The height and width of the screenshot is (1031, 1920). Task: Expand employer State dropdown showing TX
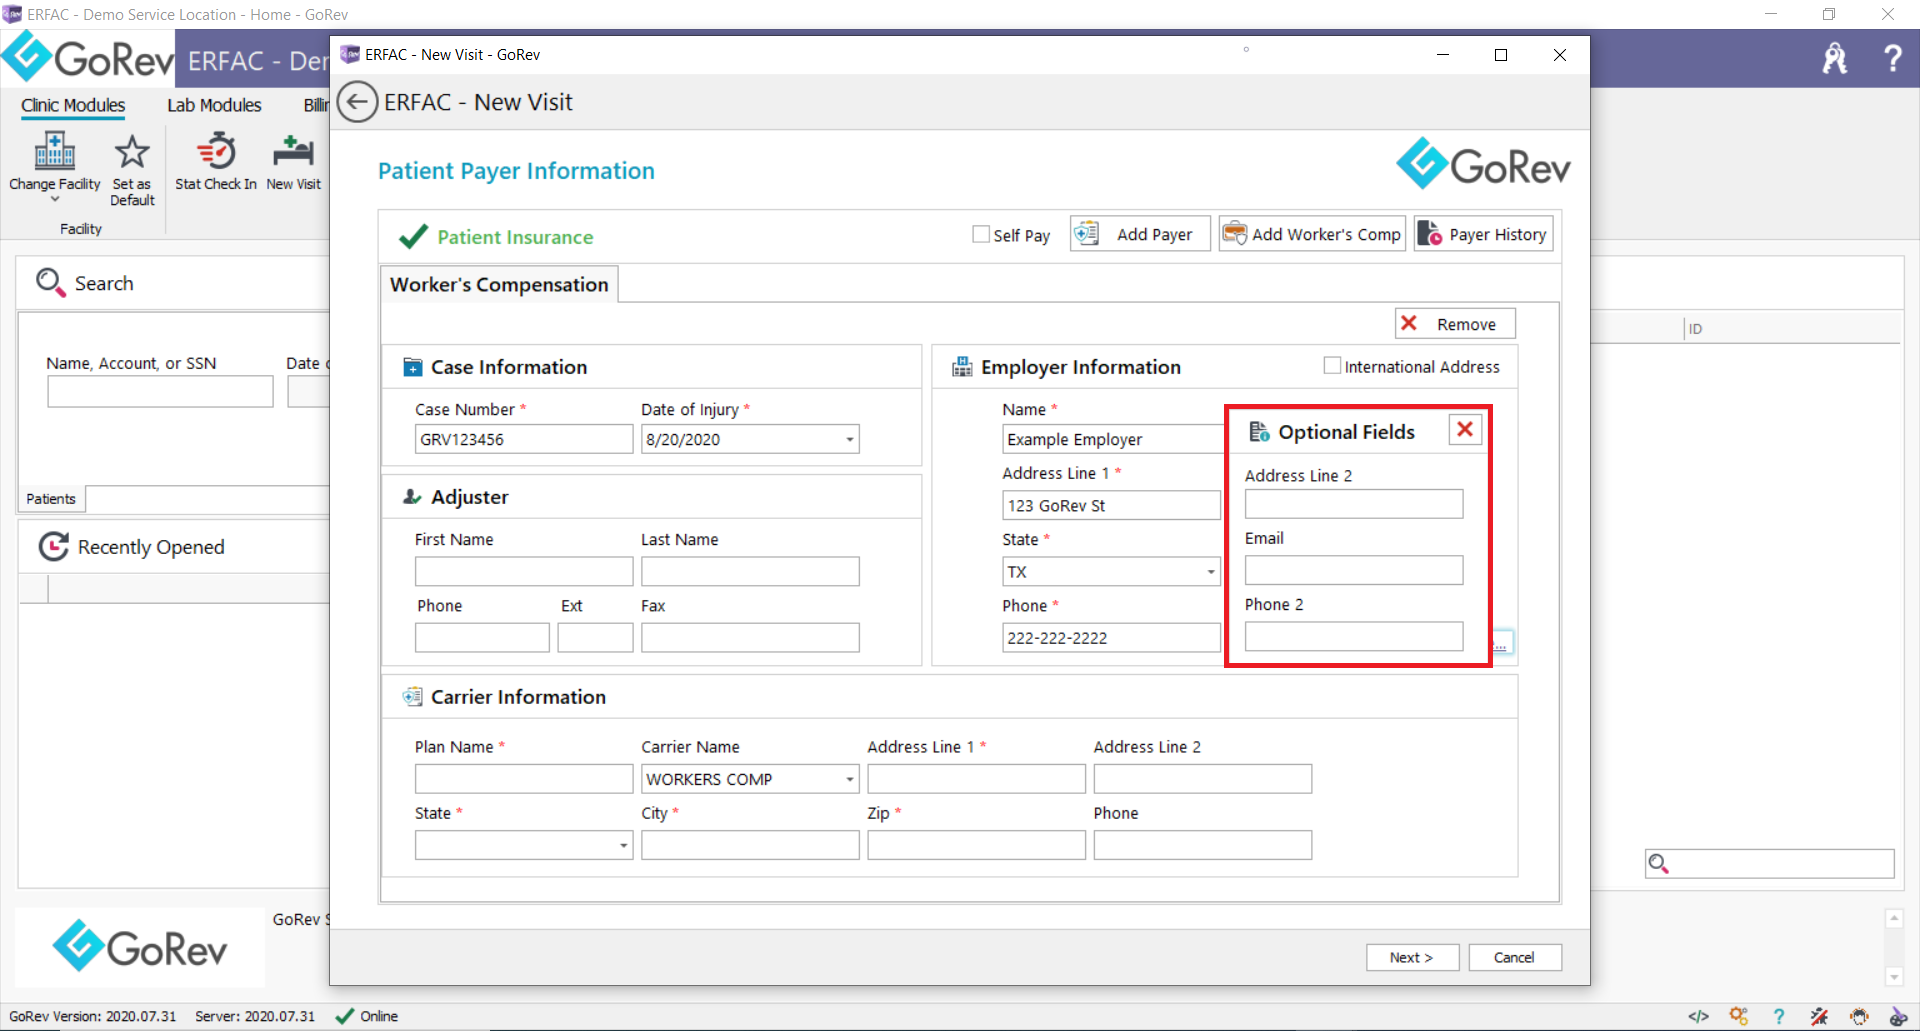click(1210, 572)
